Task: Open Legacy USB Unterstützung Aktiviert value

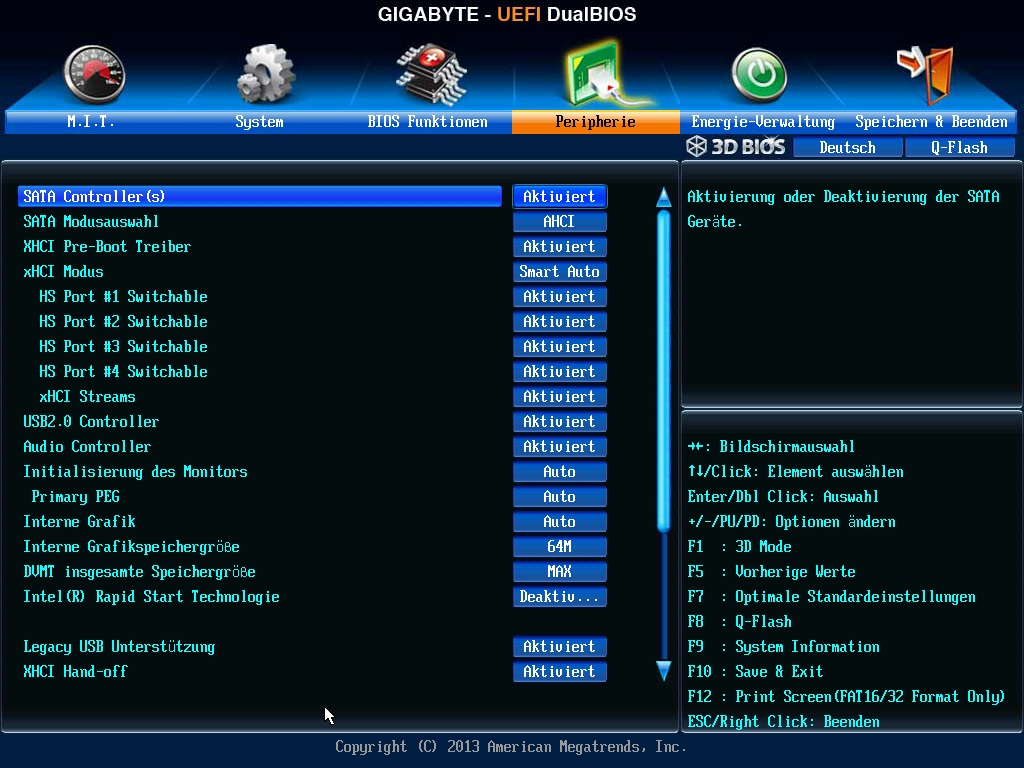Action: click(560, 647)
